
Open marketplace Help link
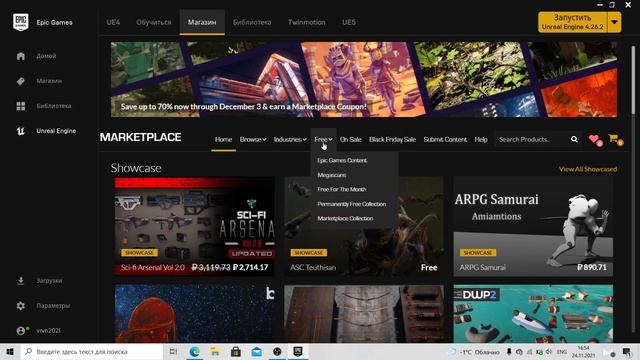(x=481, y=140)
